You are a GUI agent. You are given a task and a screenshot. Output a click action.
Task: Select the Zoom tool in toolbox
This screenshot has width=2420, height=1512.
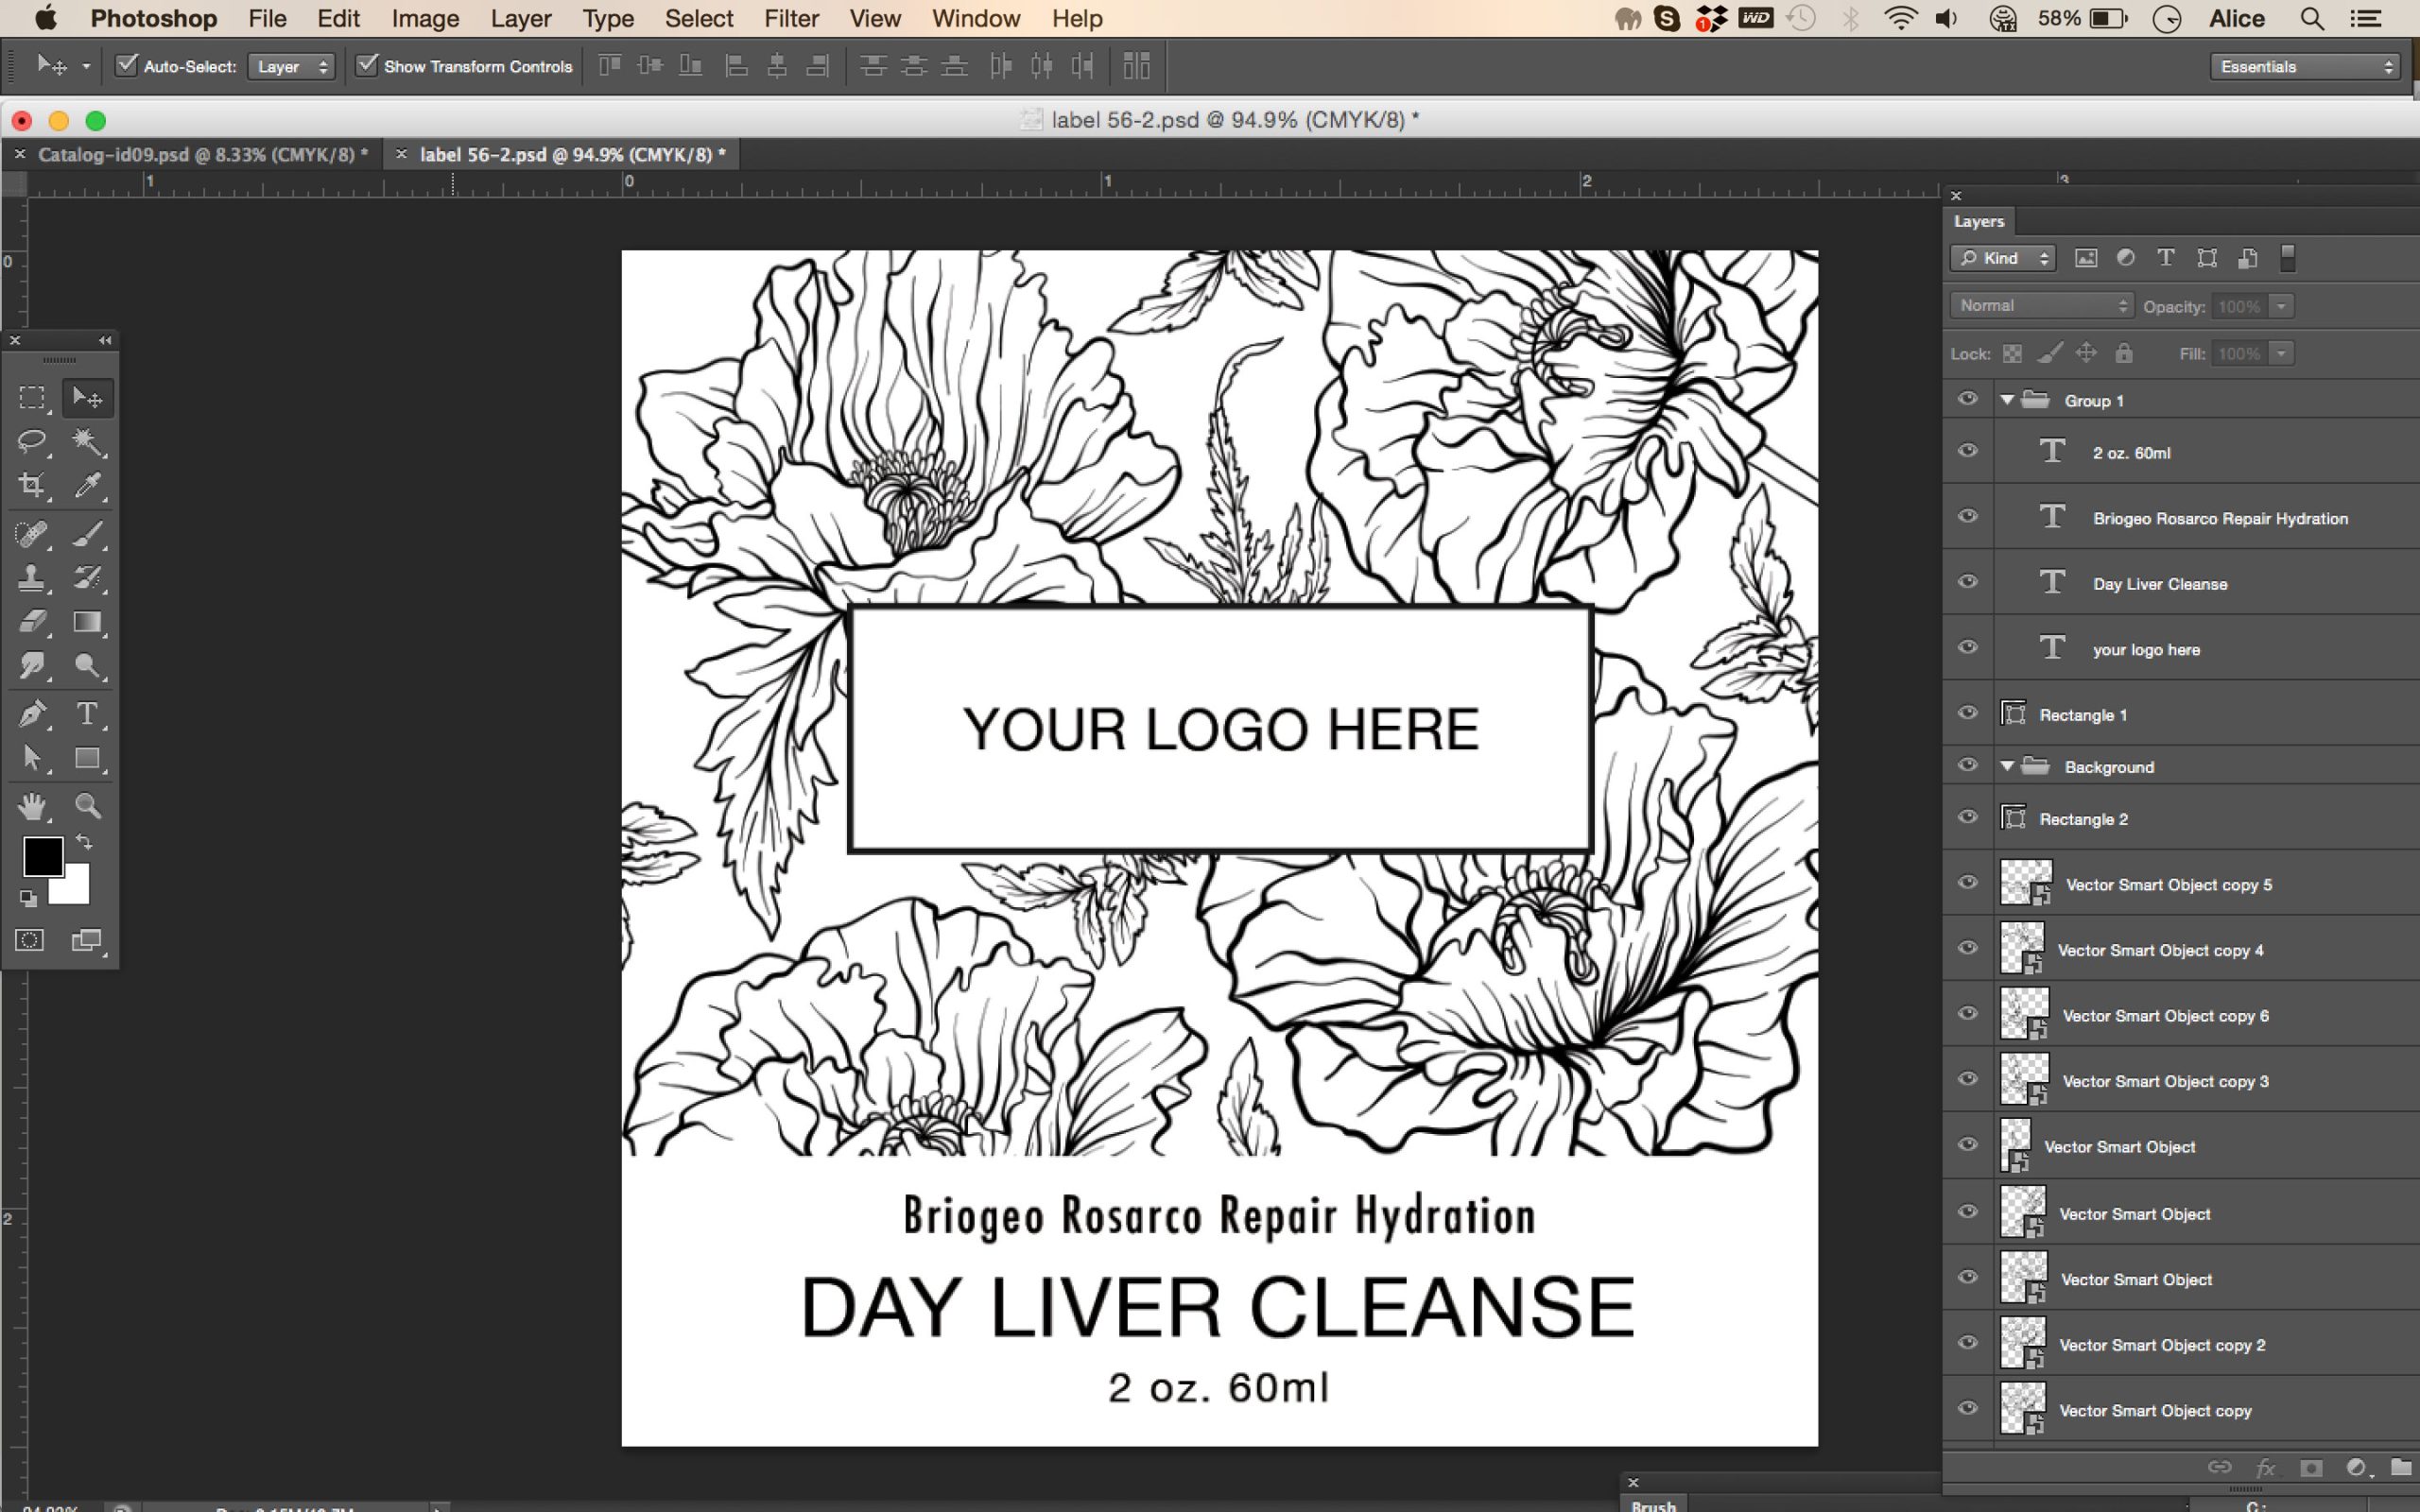coord(87,806)
